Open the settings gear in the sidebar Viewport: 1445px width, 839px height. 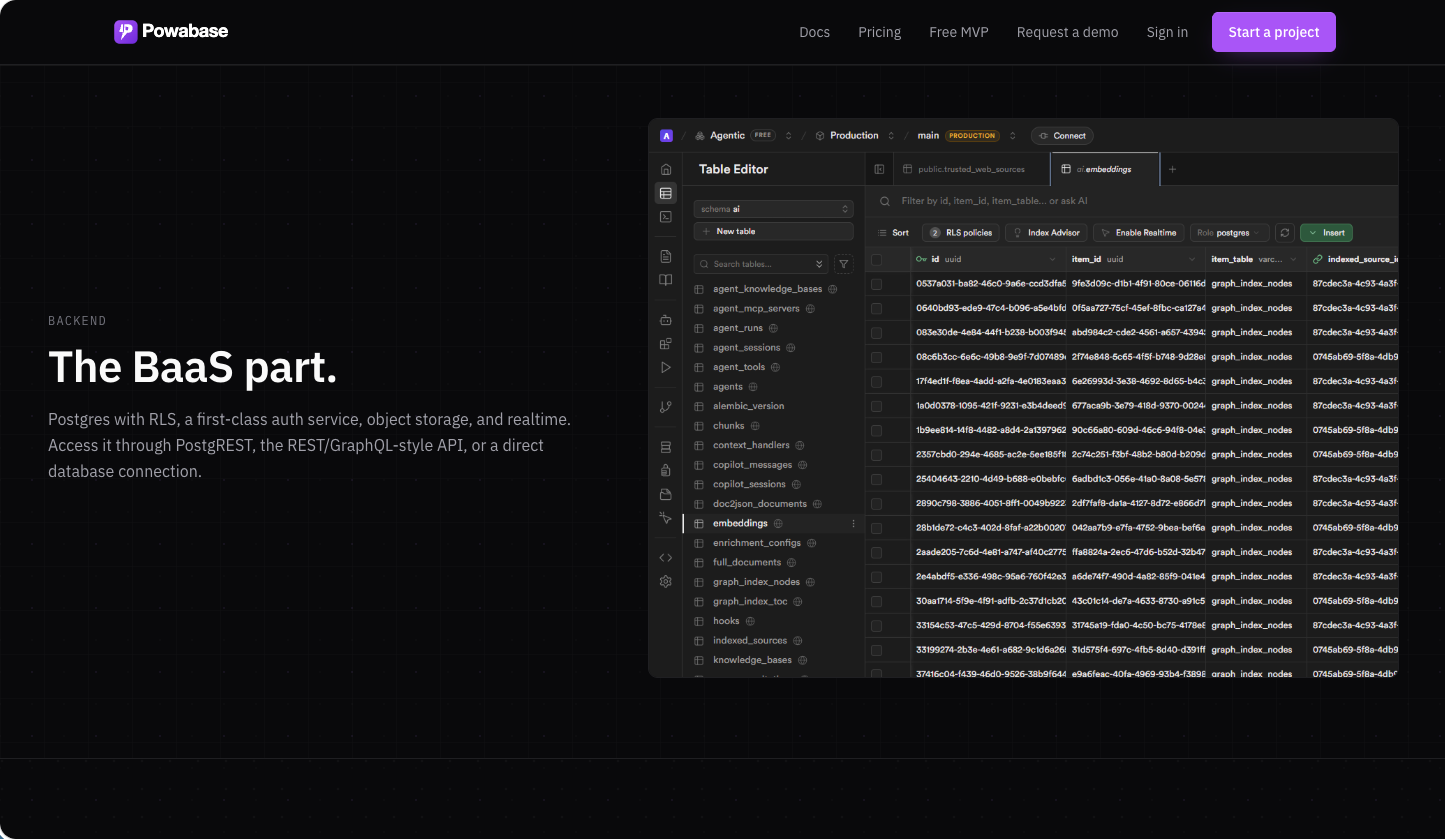point(666,581)
